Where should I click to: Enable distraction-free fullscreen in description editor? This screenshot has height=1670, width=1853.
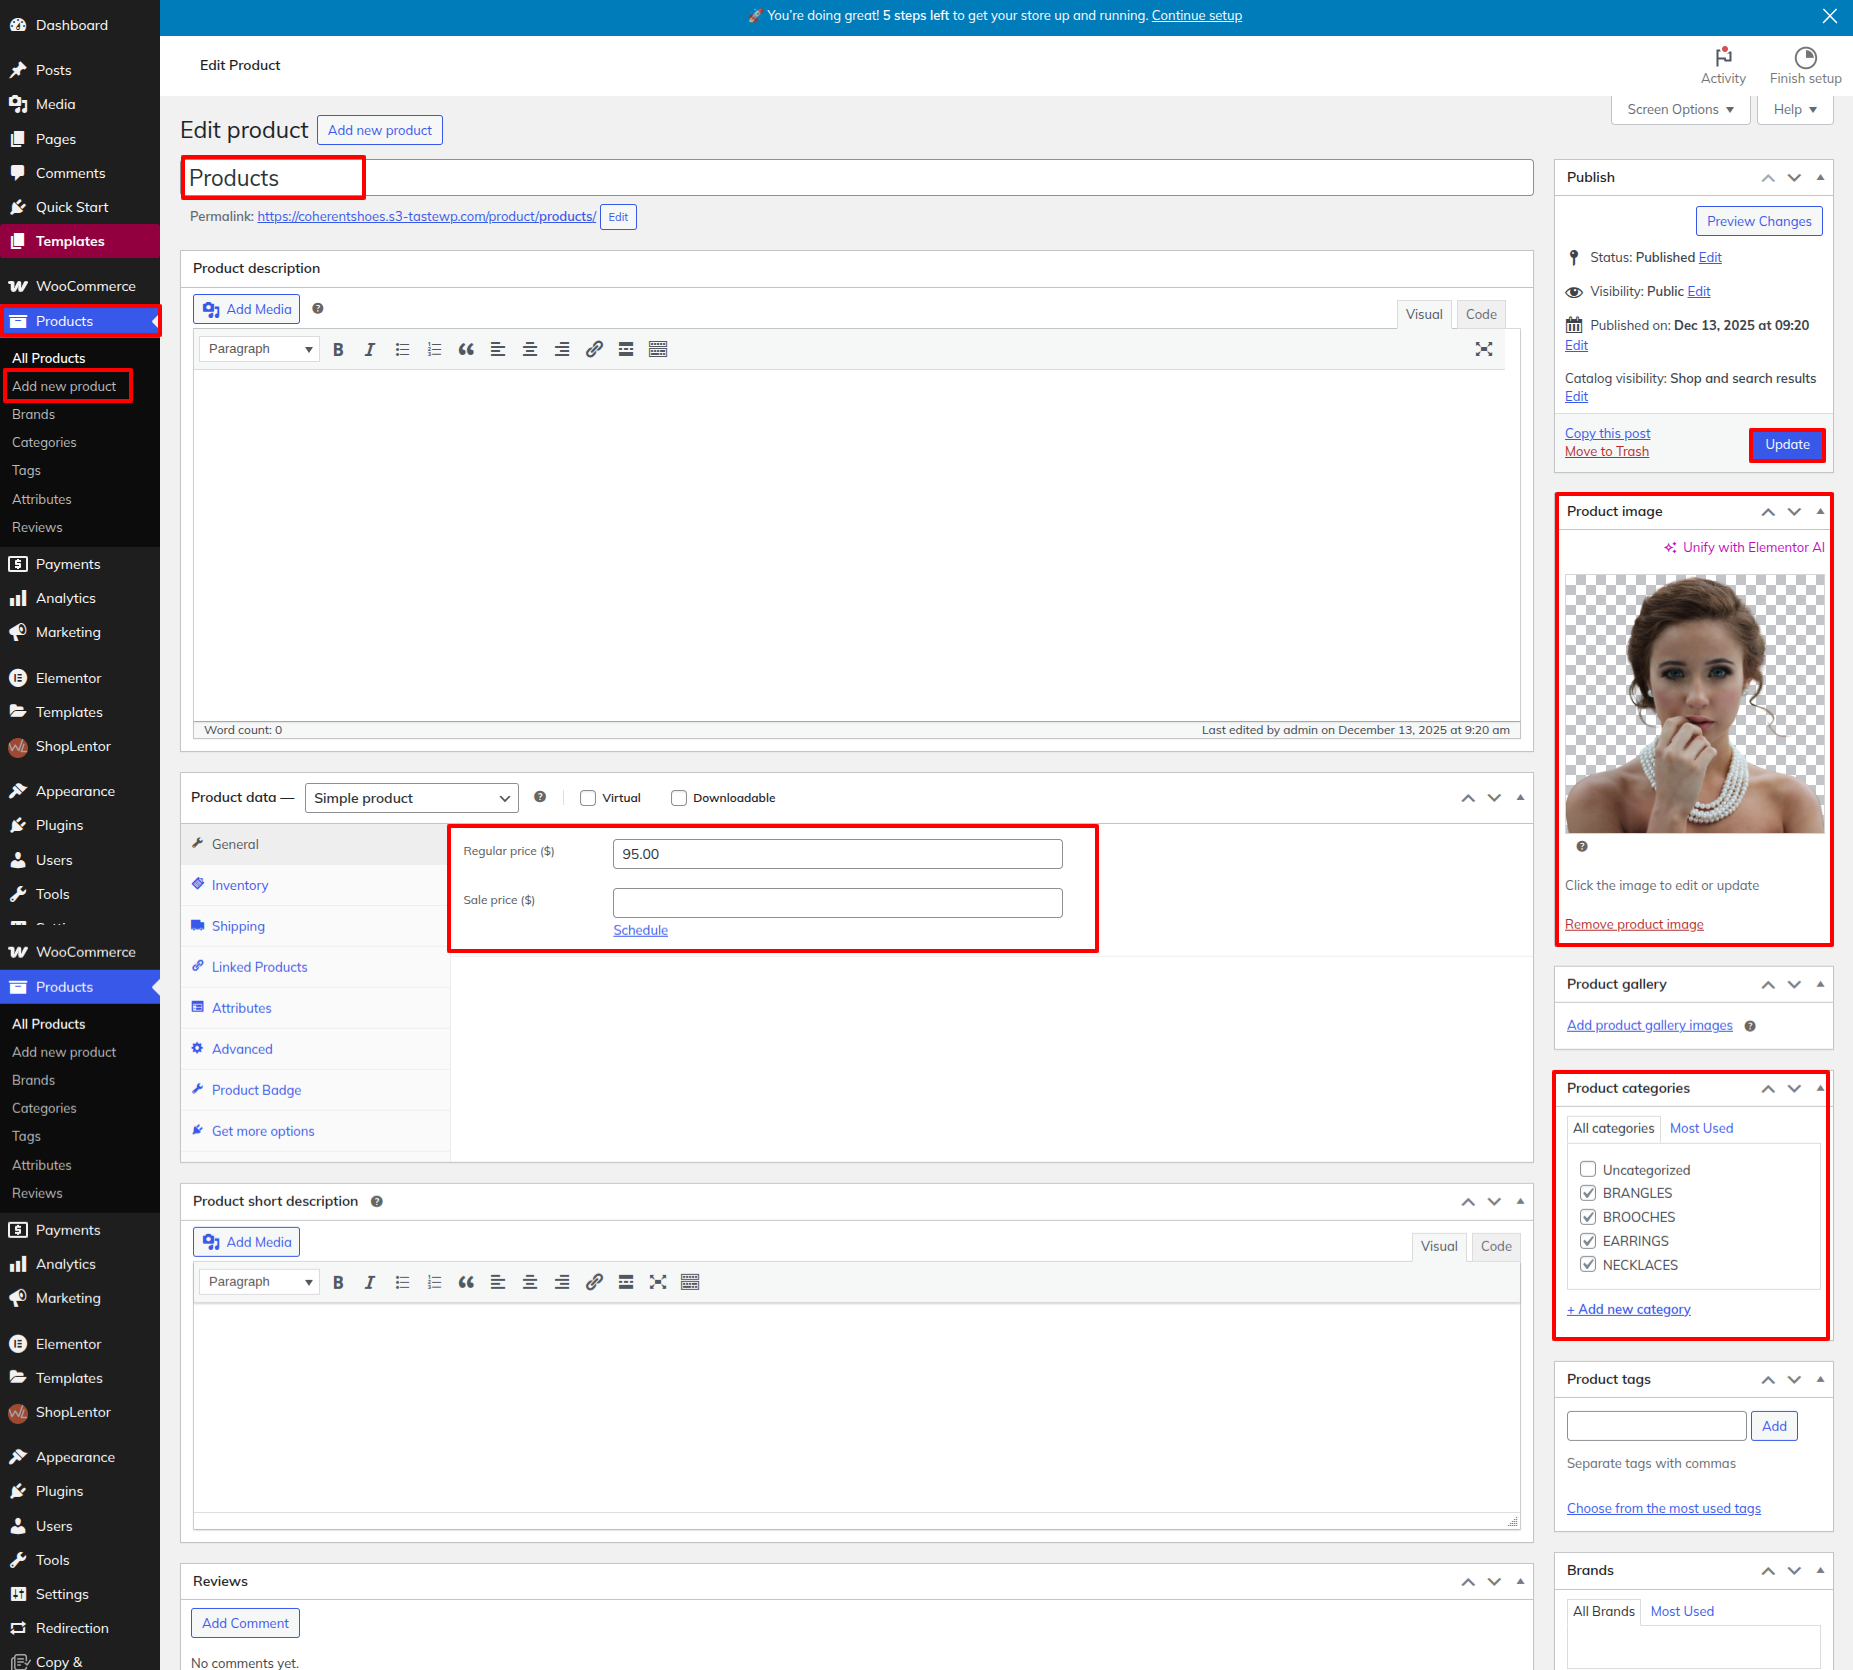(1483, 349)
